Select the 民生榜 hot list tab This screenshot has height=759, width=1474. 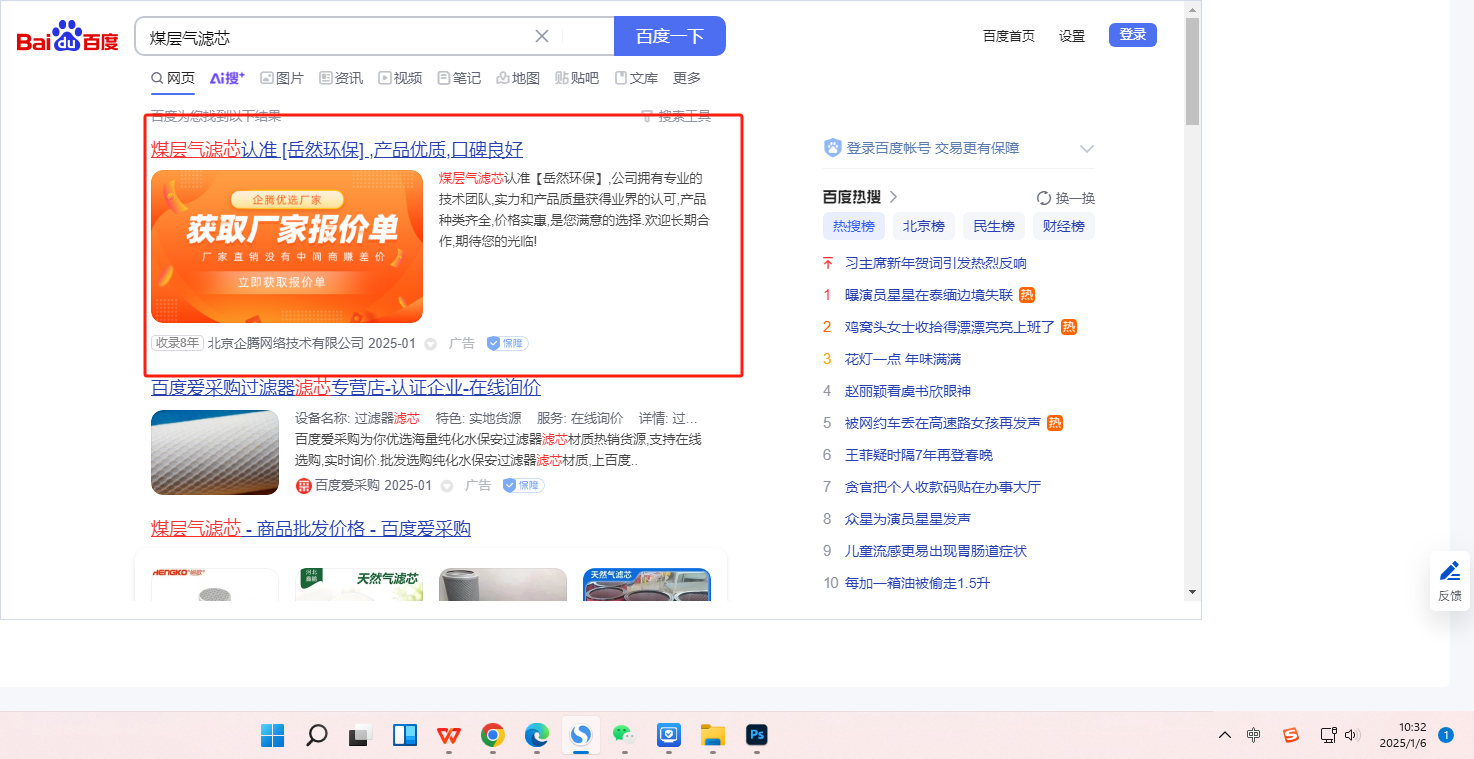[994, 226]
